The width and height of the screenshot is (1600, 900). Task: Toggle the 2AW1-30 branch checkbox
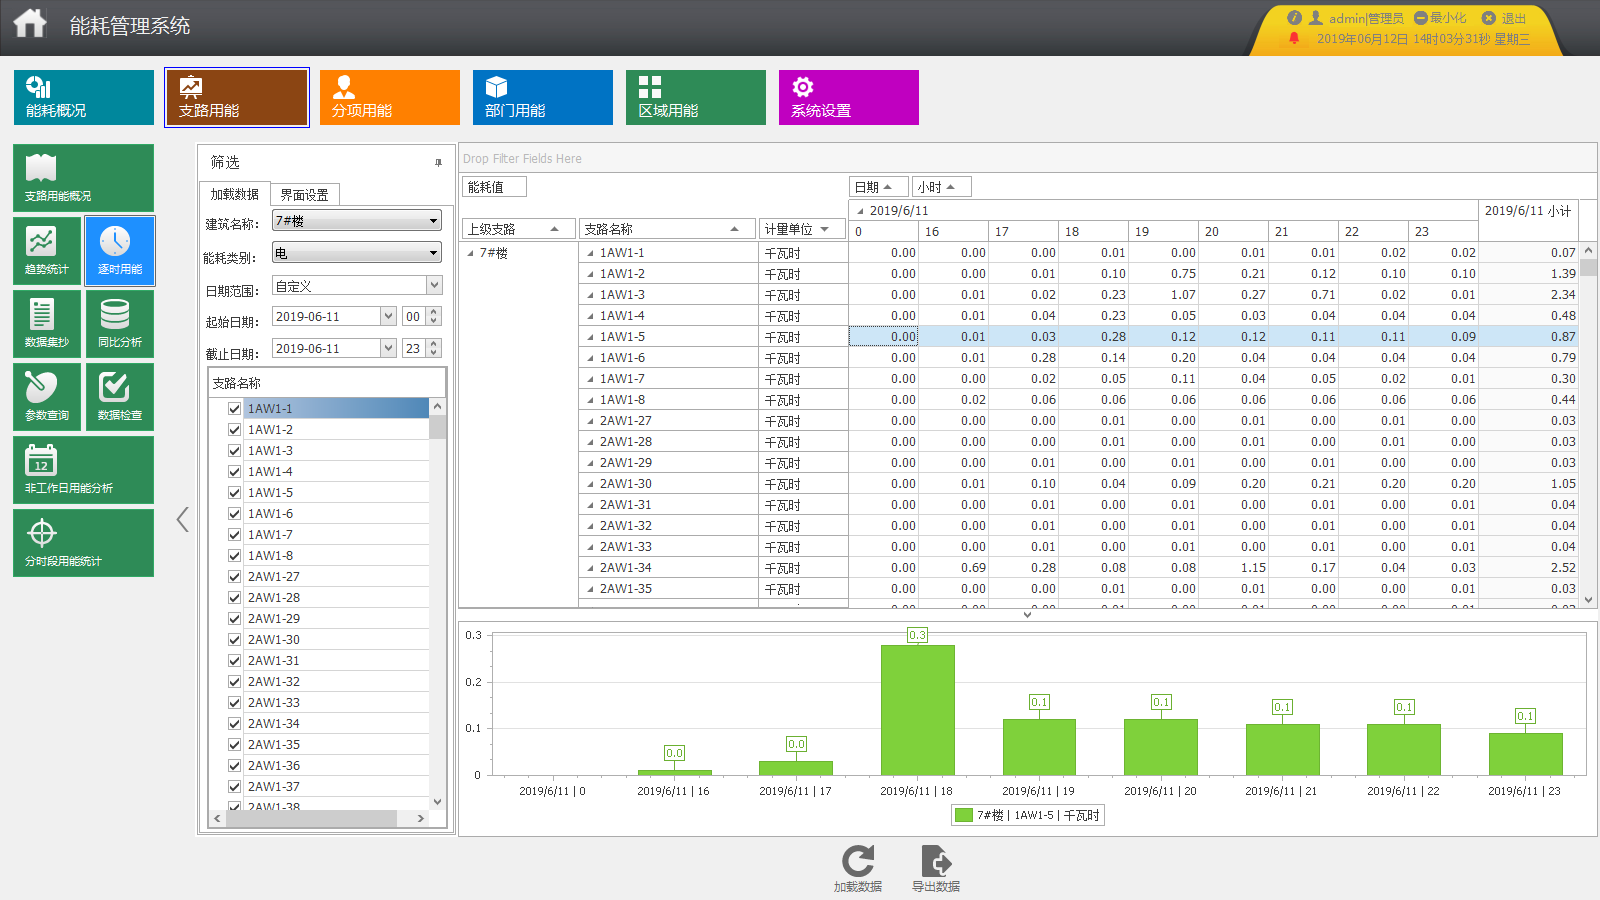pos(234,640)
